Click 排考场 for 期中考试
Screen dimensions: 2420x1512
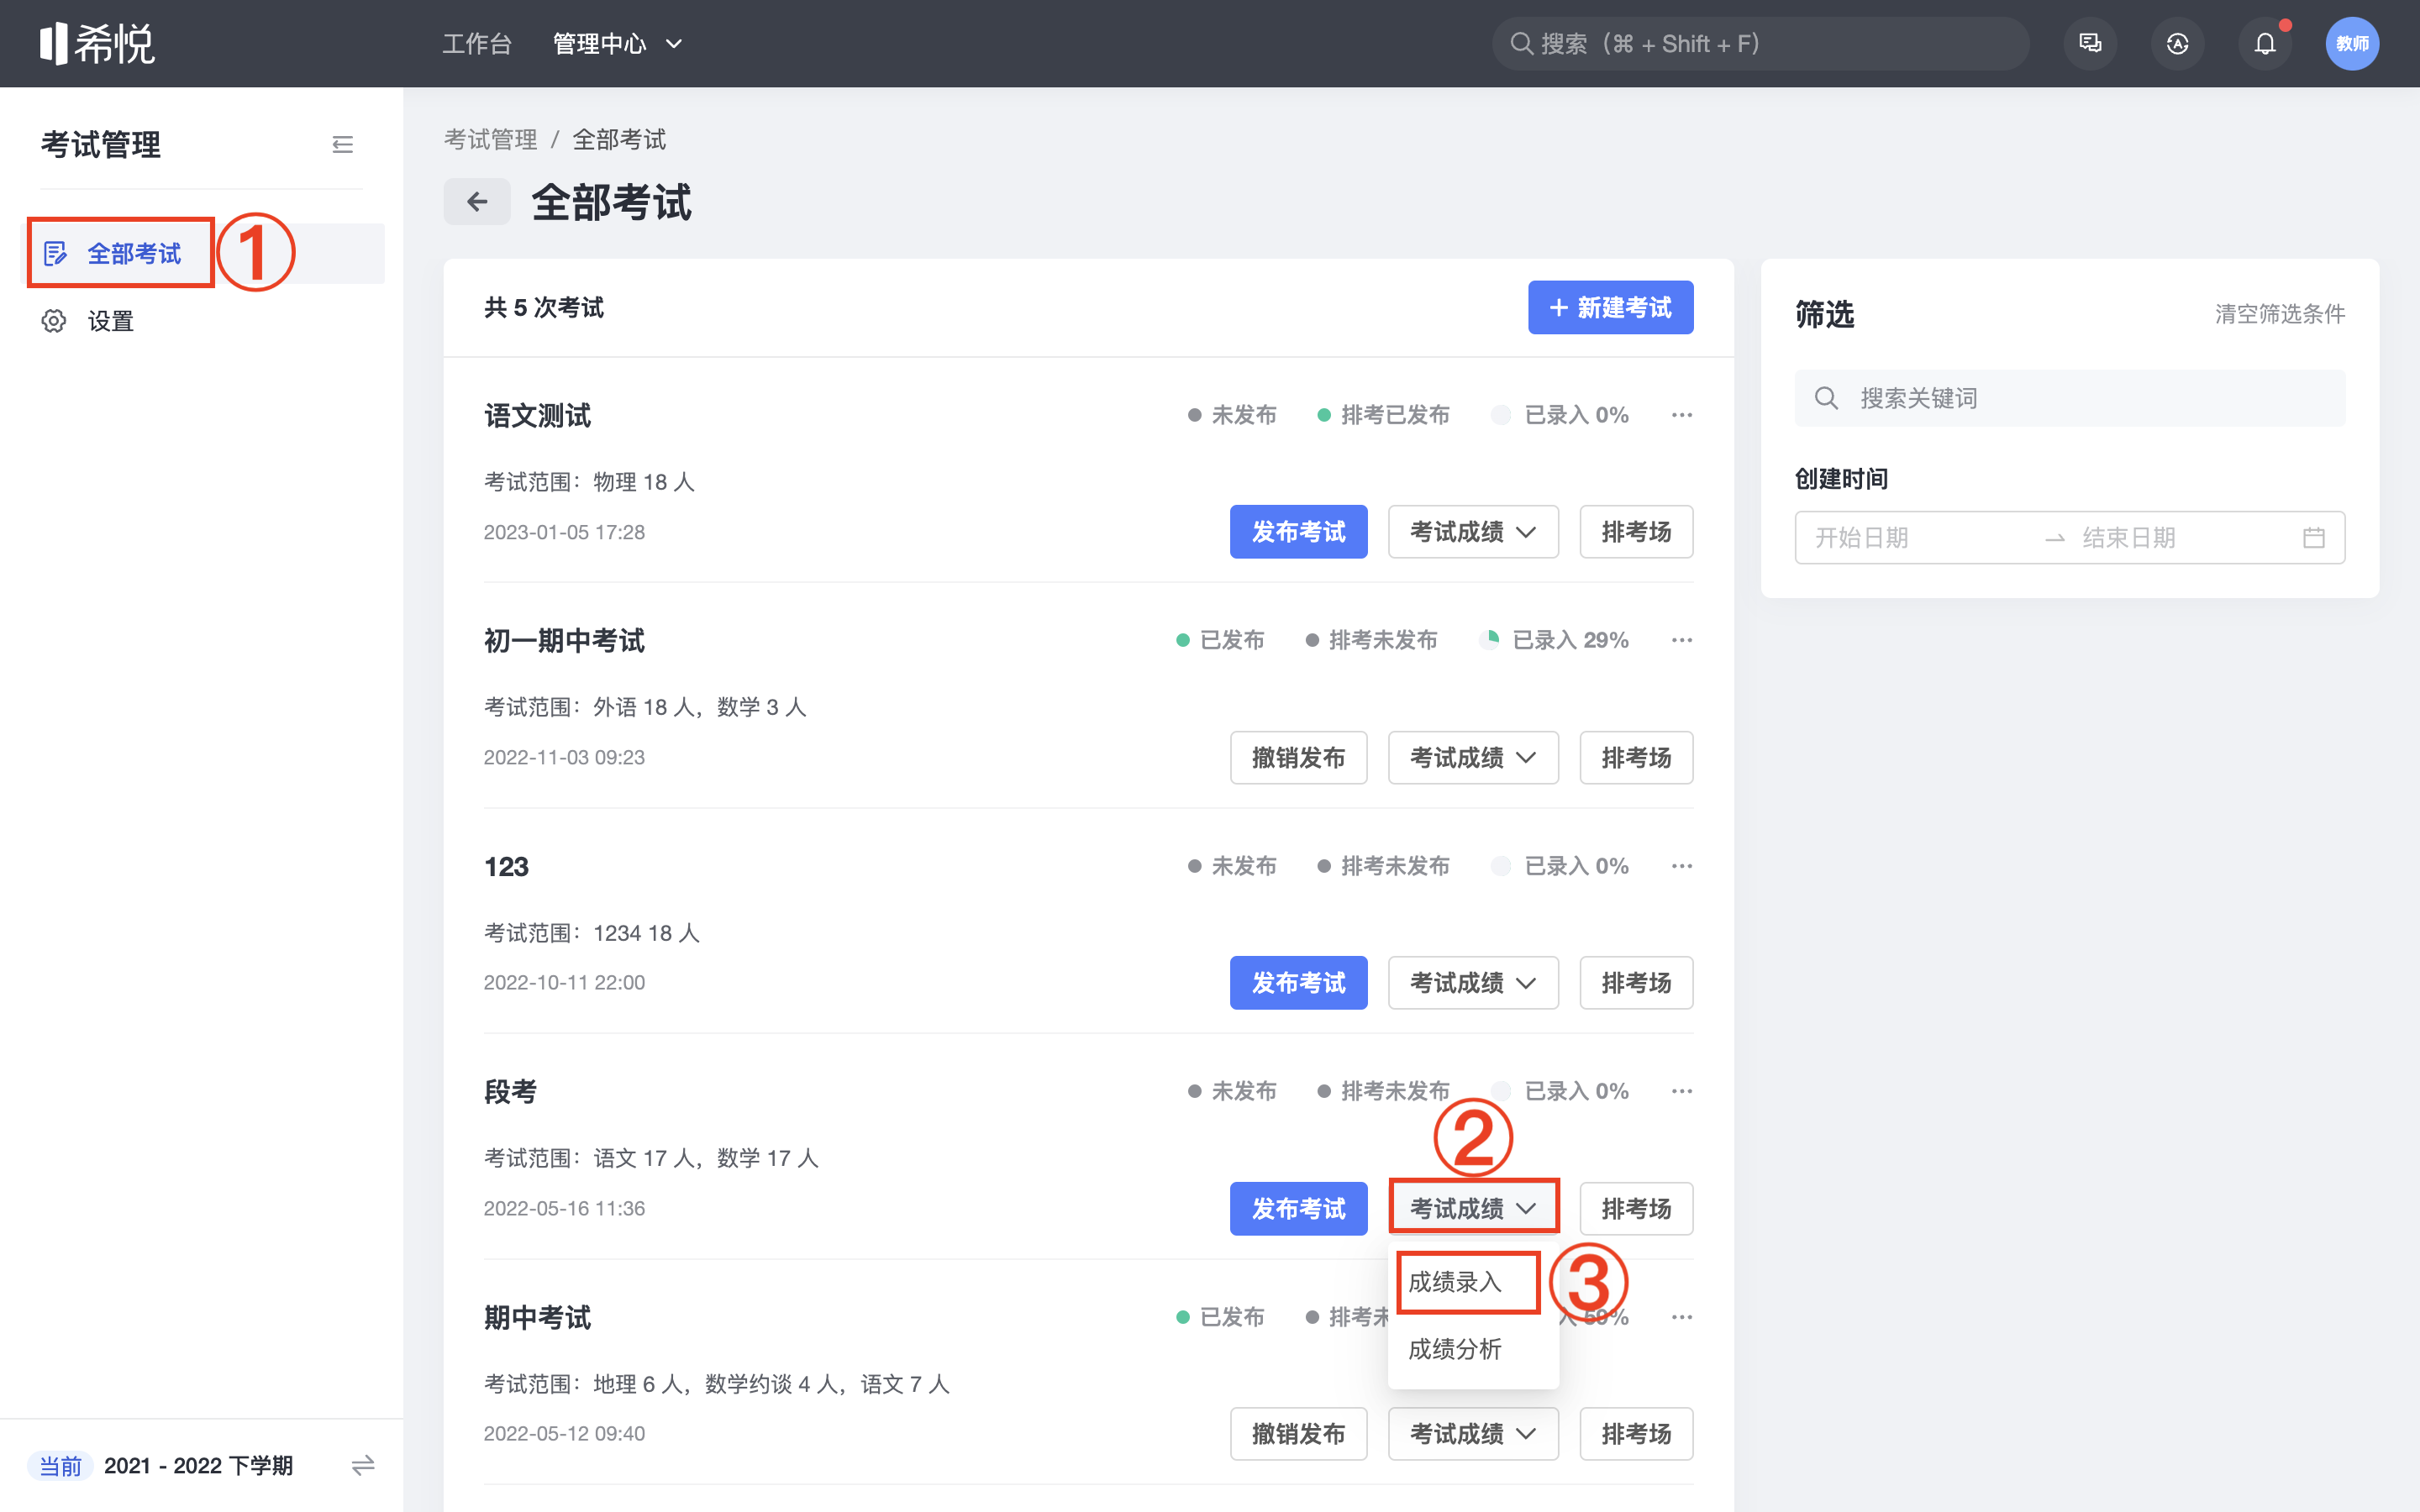1636,1434
